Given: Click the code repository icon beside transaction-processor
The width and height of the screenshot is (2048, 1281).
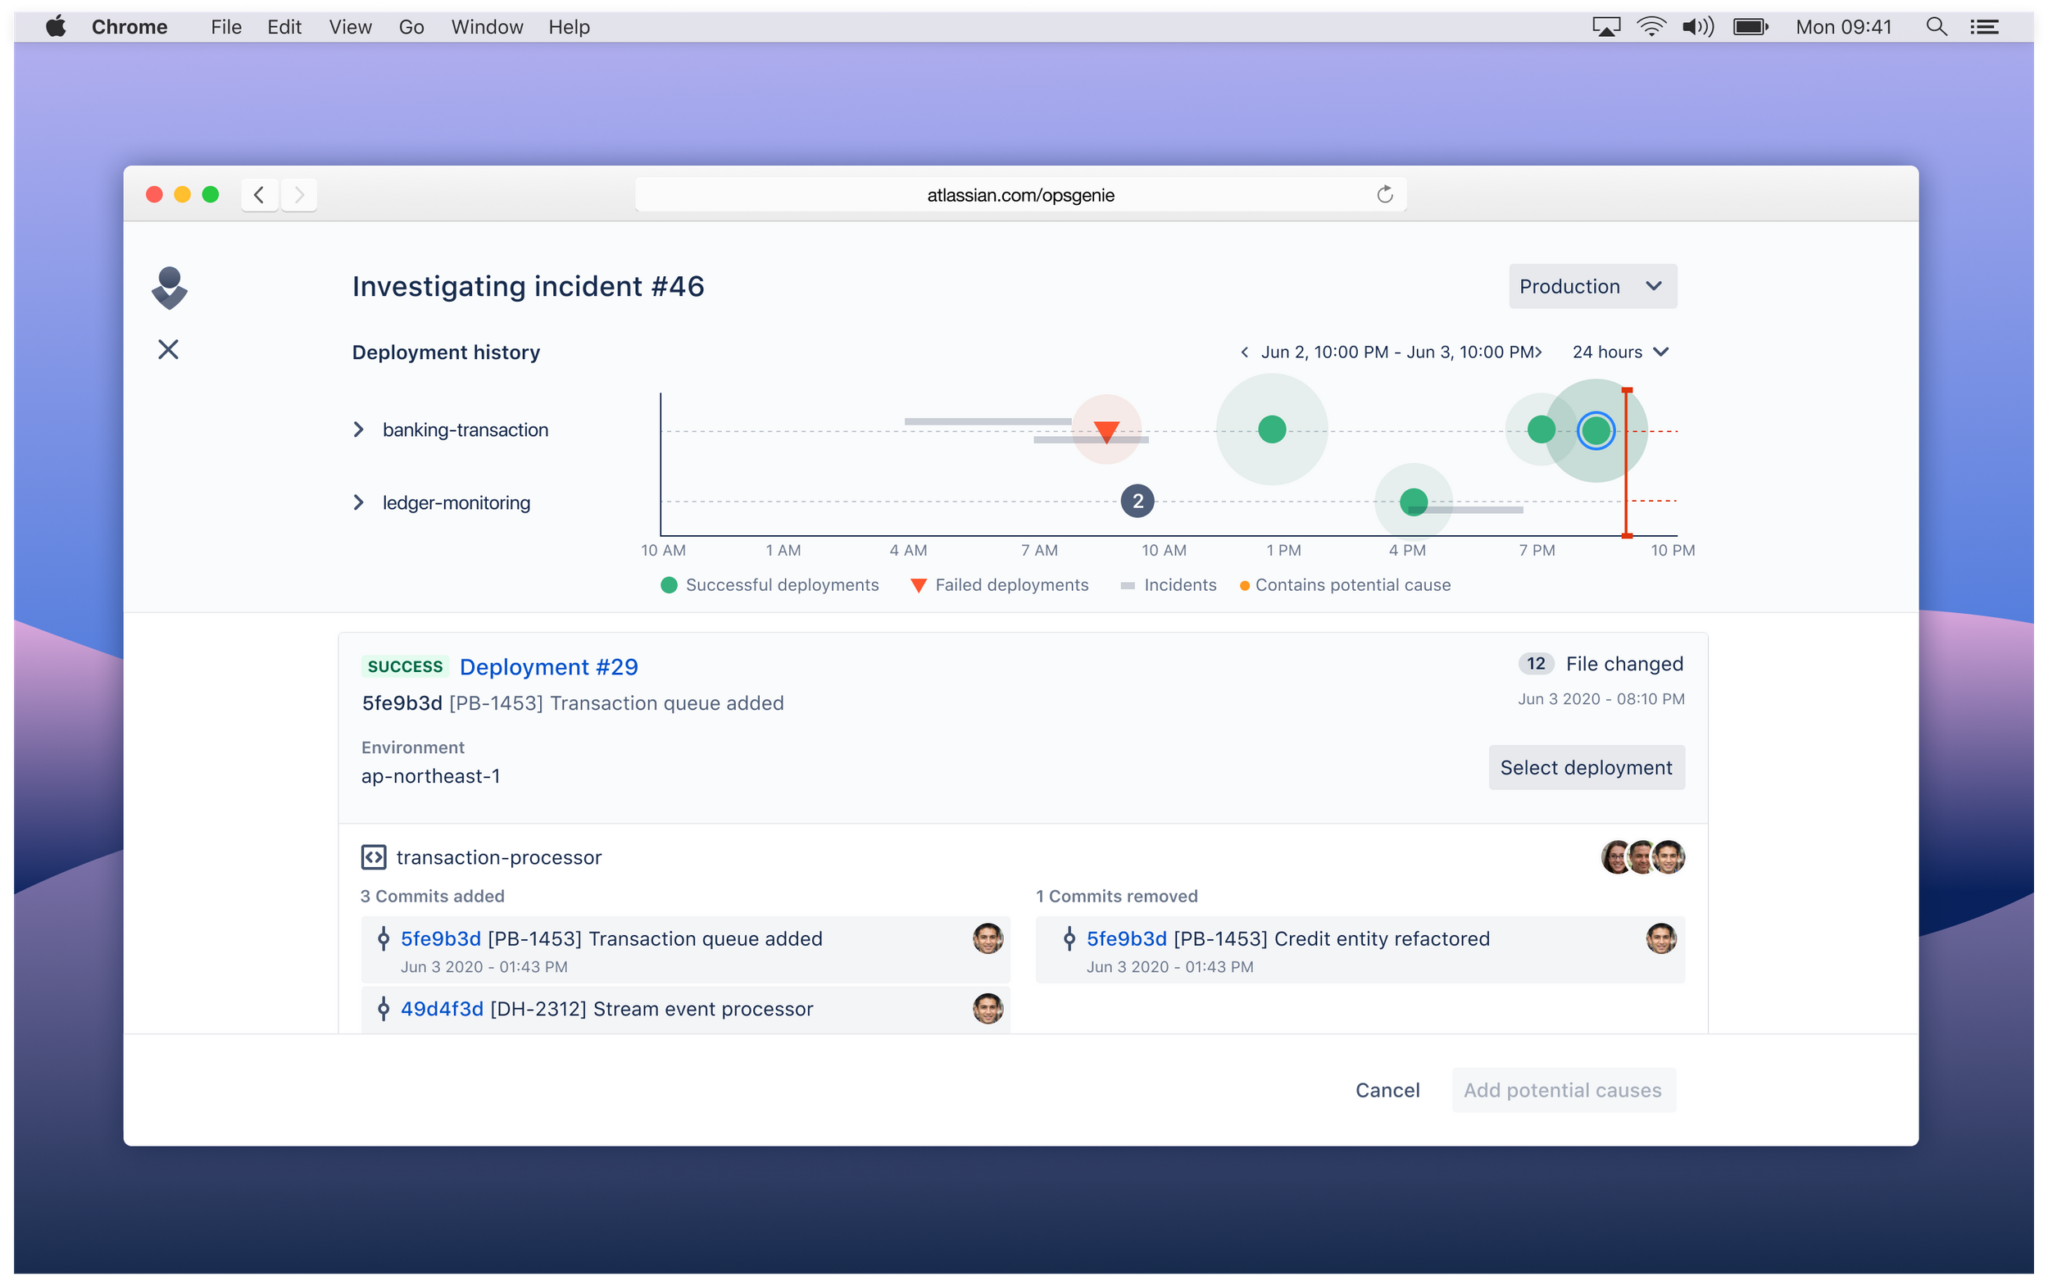Looking at the screenshot, I should coord(374,857).
